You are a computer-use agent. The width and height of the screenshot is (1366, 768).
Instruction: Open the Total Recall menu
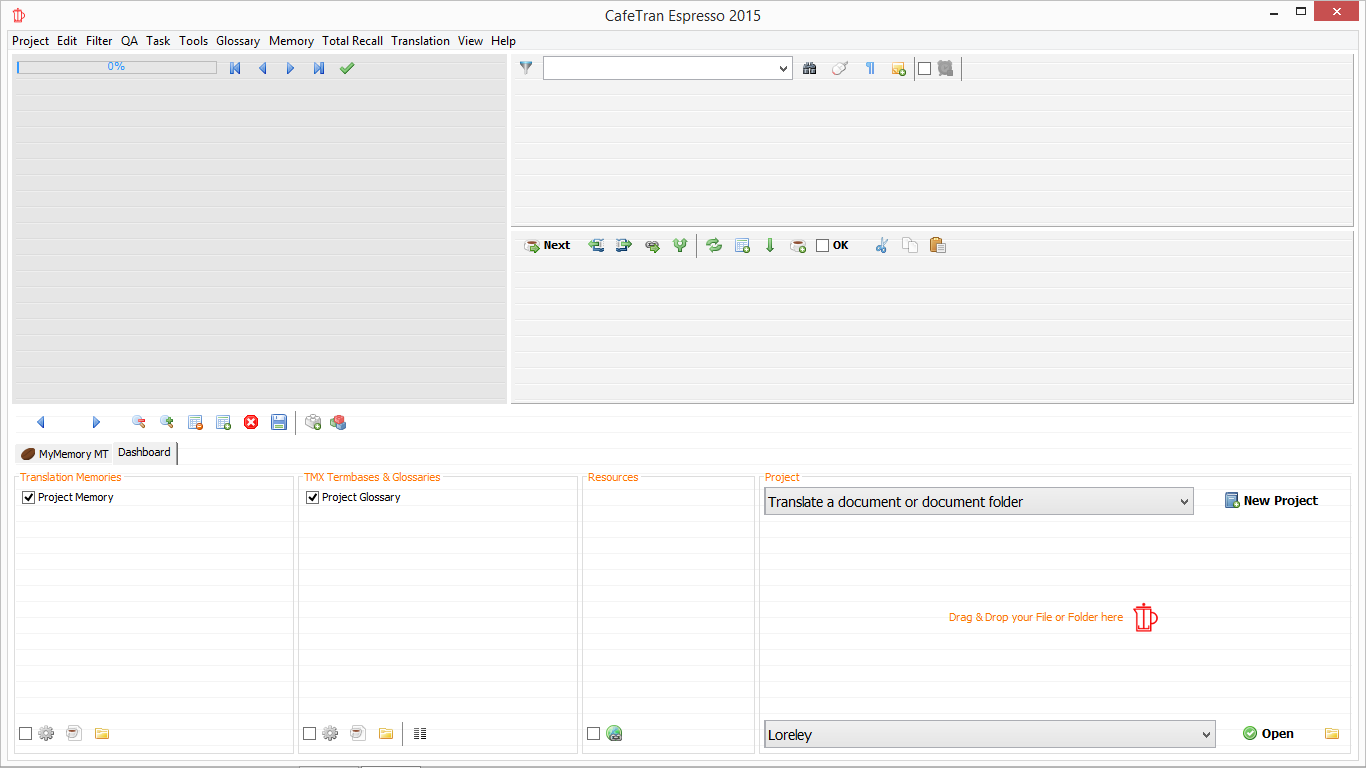point(352,41)
